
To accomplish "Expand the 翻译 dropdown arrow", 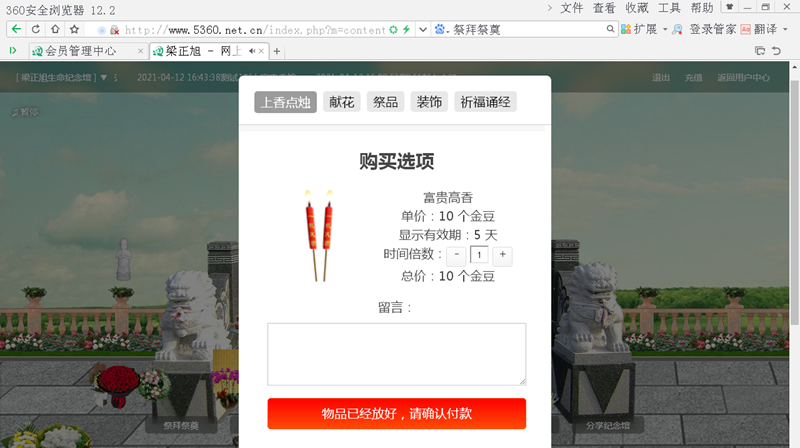I will coord(786,29).
